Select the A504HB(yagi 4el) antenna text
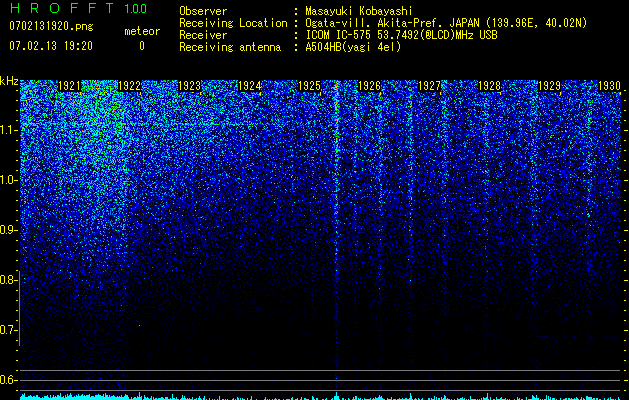Screen dimensions: 629x400 (353, 47)
